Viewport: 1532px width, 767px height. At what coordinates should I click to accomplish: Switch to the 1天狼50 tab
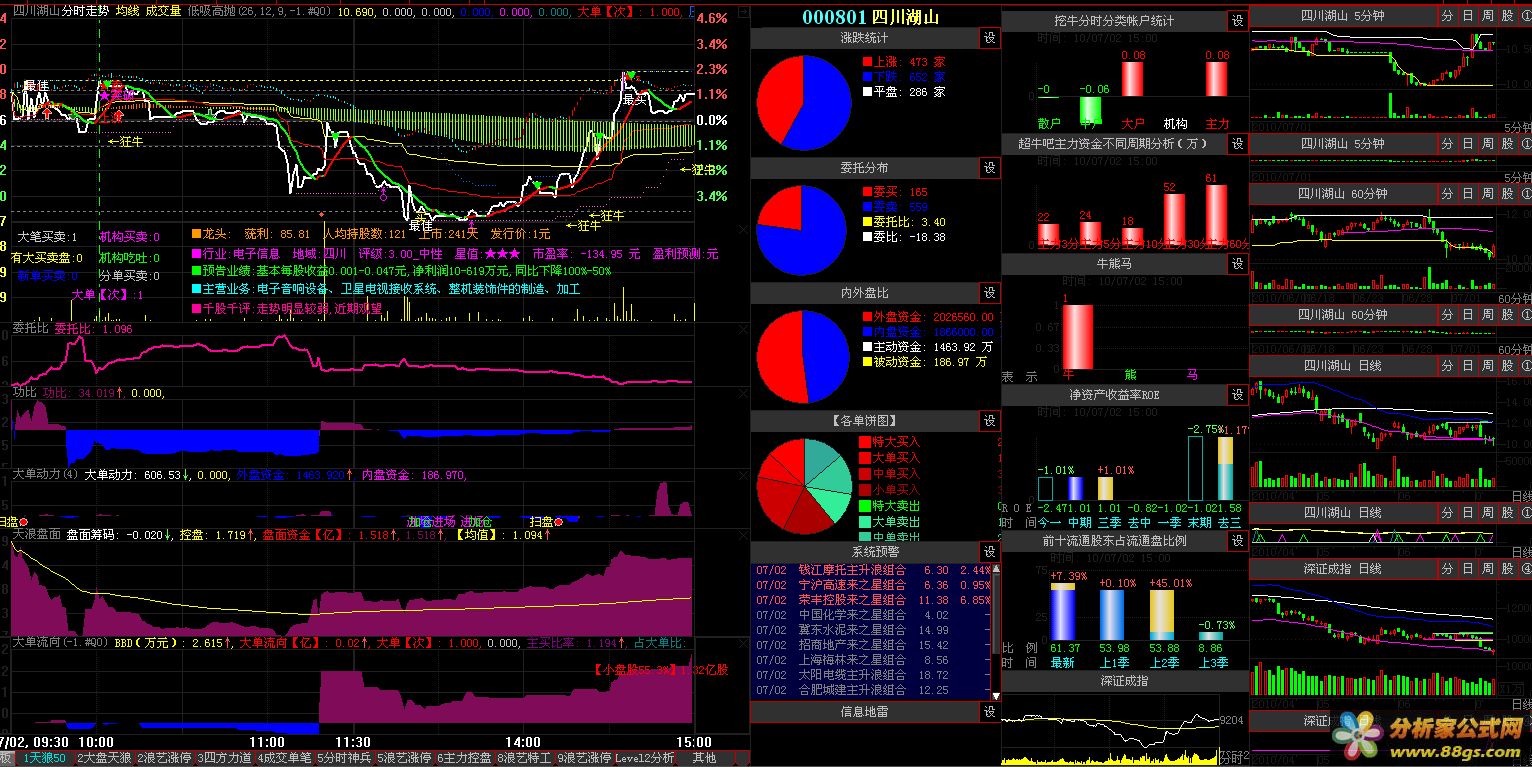pyautogui.click(x=43, y=758)
